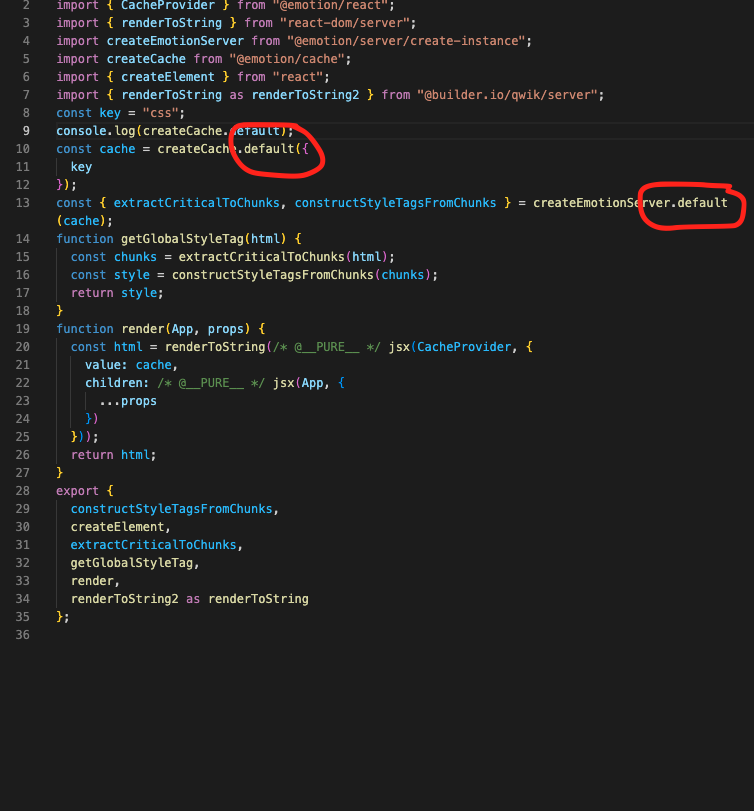Click console.log at the start of line 9
Image resolution: width=754 pixels, height=811 pixels.
(x=96, y=131)
